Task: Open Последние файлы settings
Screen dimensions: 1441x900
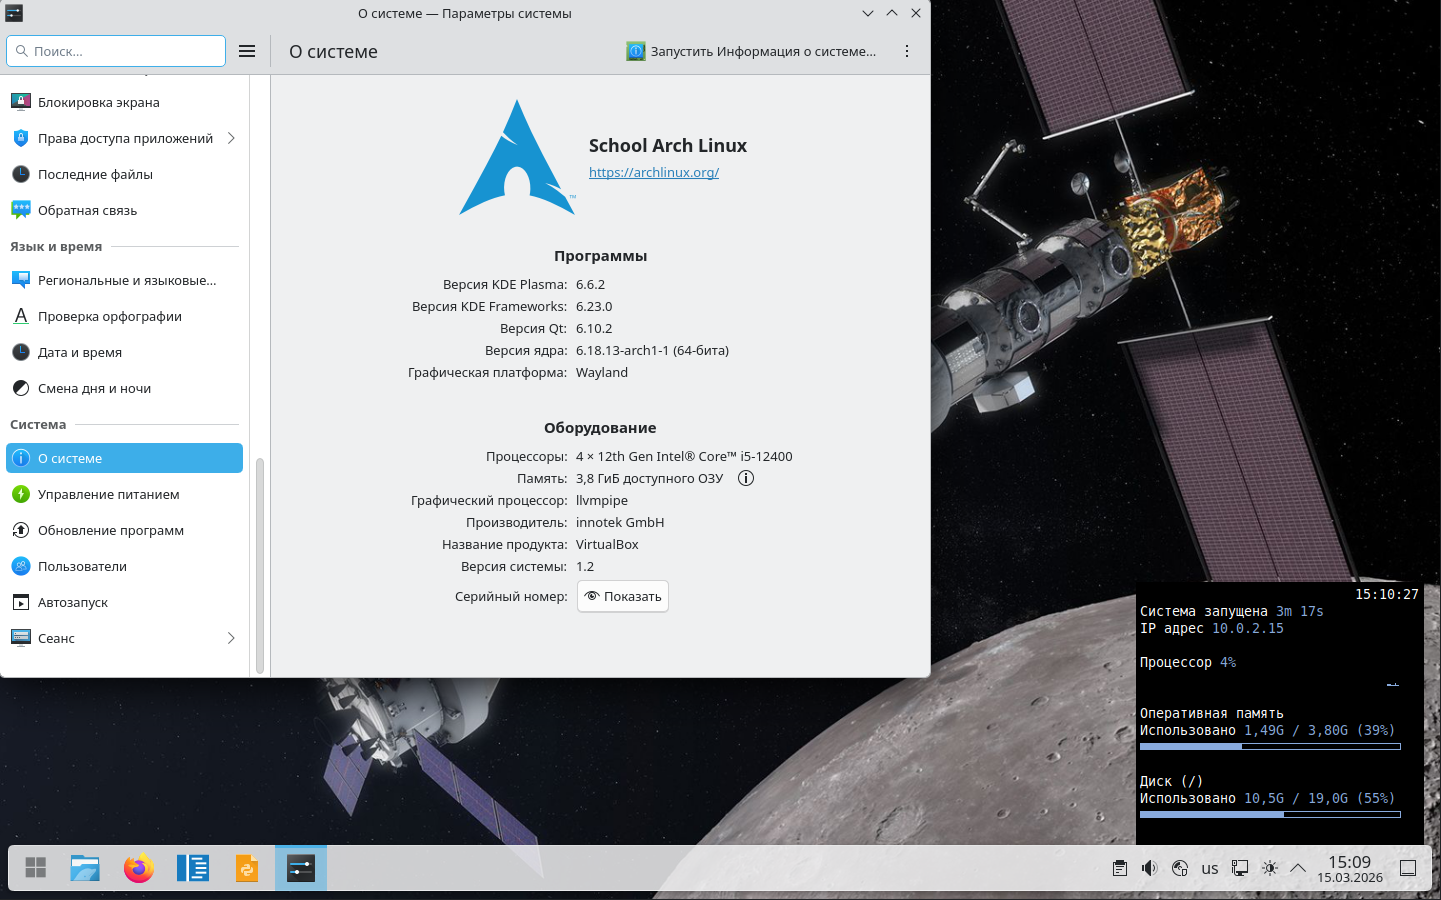Action: [x=124, y=174]
